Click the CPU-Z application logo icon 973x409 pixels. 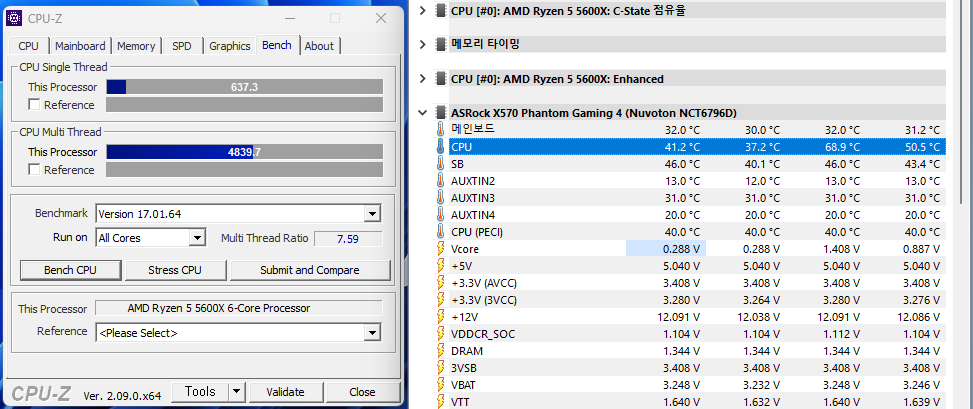click(13, 18)
